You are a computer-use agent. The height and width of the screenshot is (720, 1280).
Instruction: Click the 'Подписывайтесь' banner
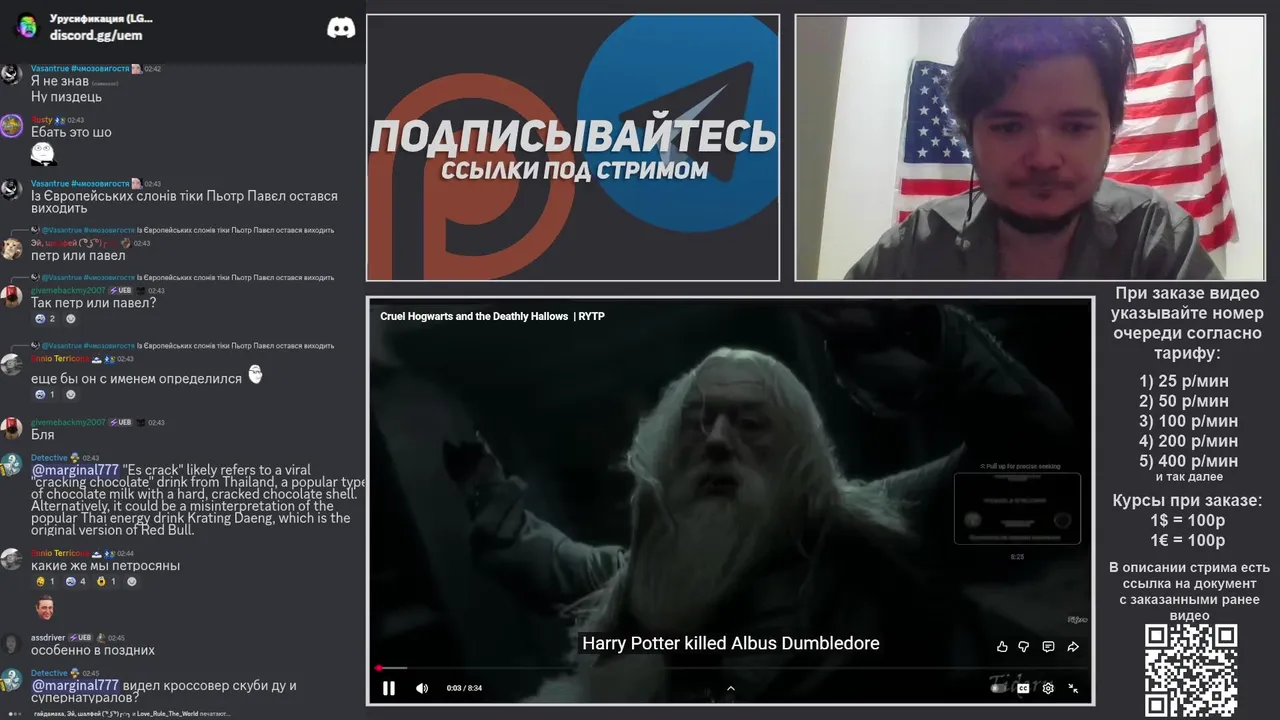point(573,148)
